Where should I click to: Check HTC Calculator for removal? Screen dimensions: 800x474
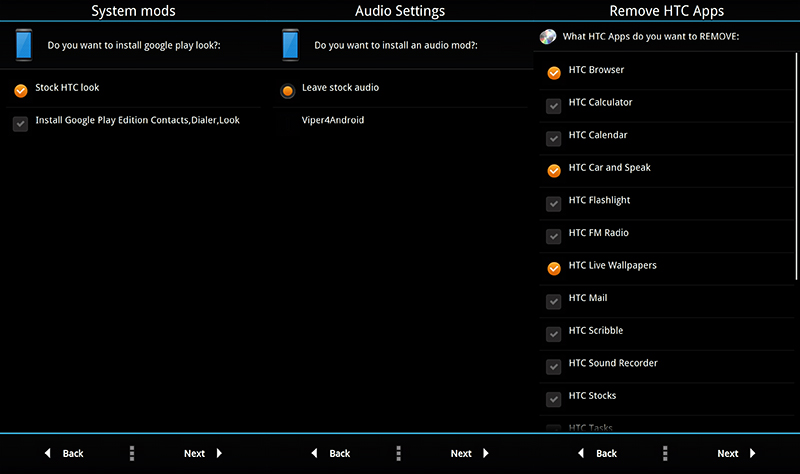tap(554, 105)
